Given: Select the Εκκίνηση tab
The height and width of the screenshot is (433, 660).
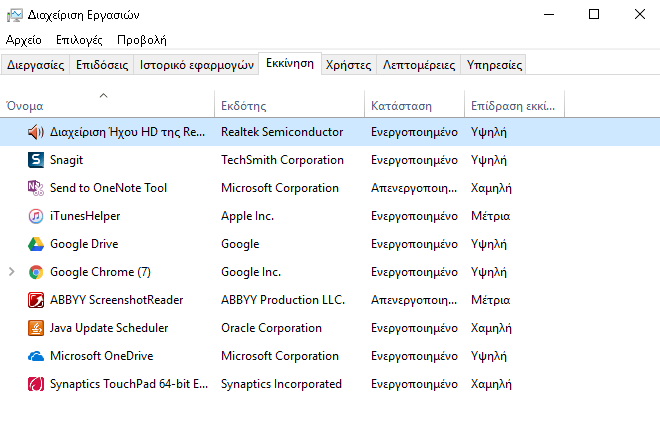Looking at the screenshot, I should pyautogui.click(x=290, y=64).
